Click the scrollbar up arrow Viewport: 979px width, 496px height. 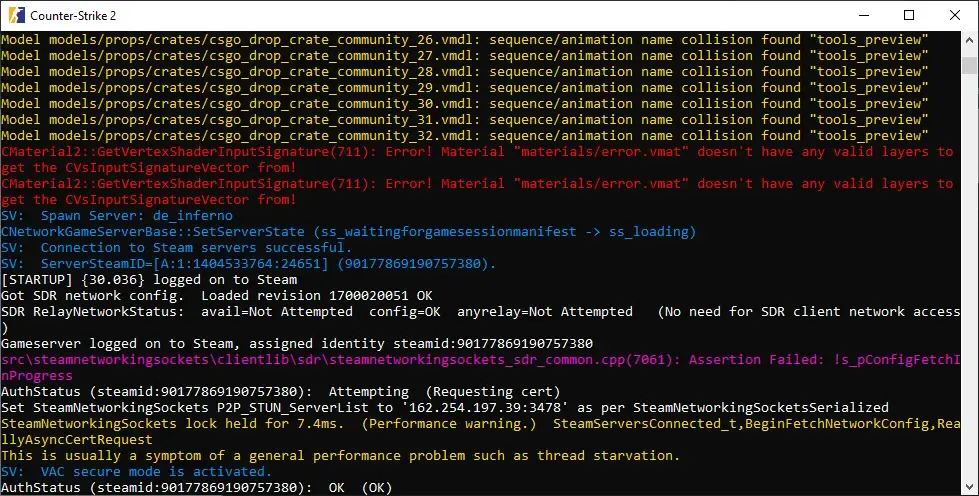(x=970, y=39)
